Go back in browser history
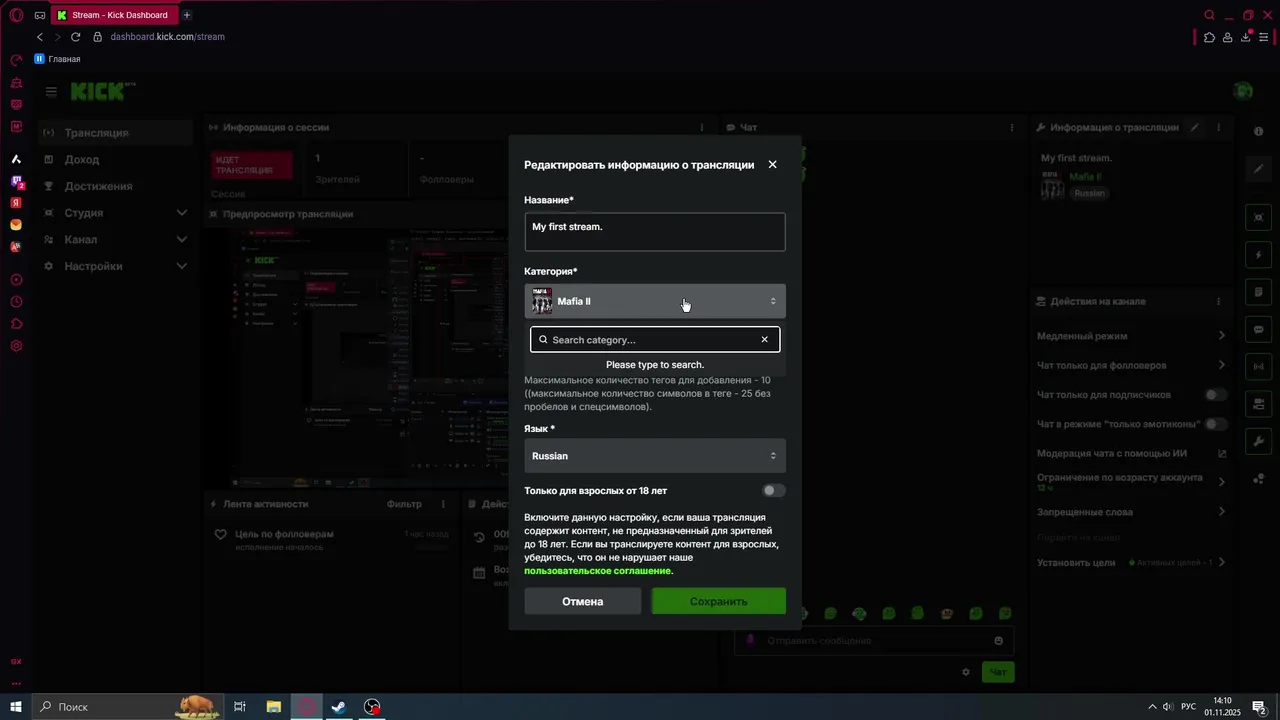Image resolution: width=1280 pixels, height=720 pixels. [40, 37]
